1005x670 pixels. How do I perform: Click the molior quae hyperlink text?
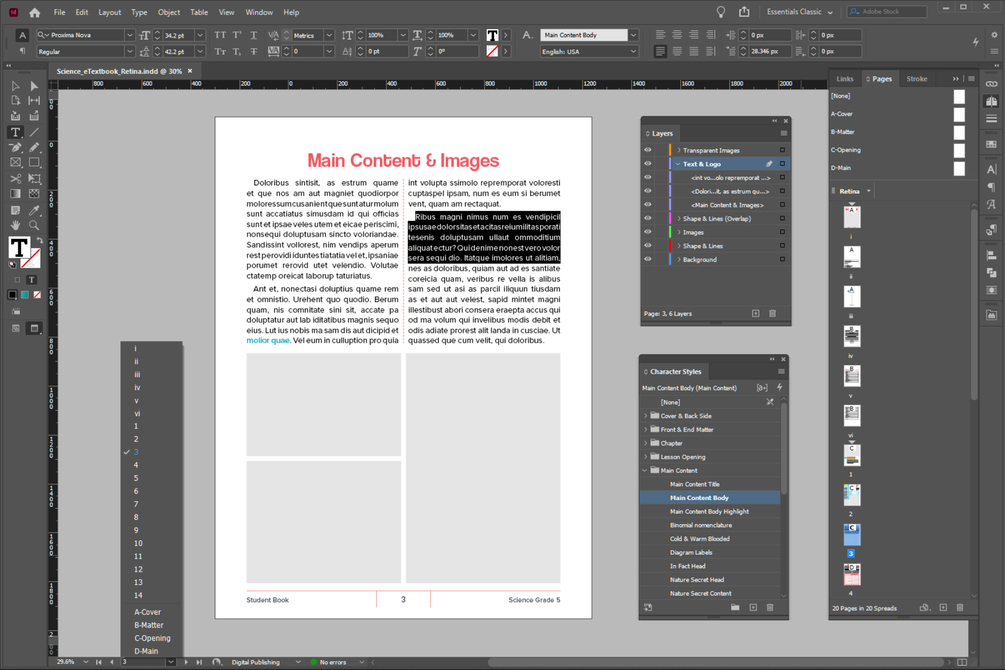pos(268,340)
